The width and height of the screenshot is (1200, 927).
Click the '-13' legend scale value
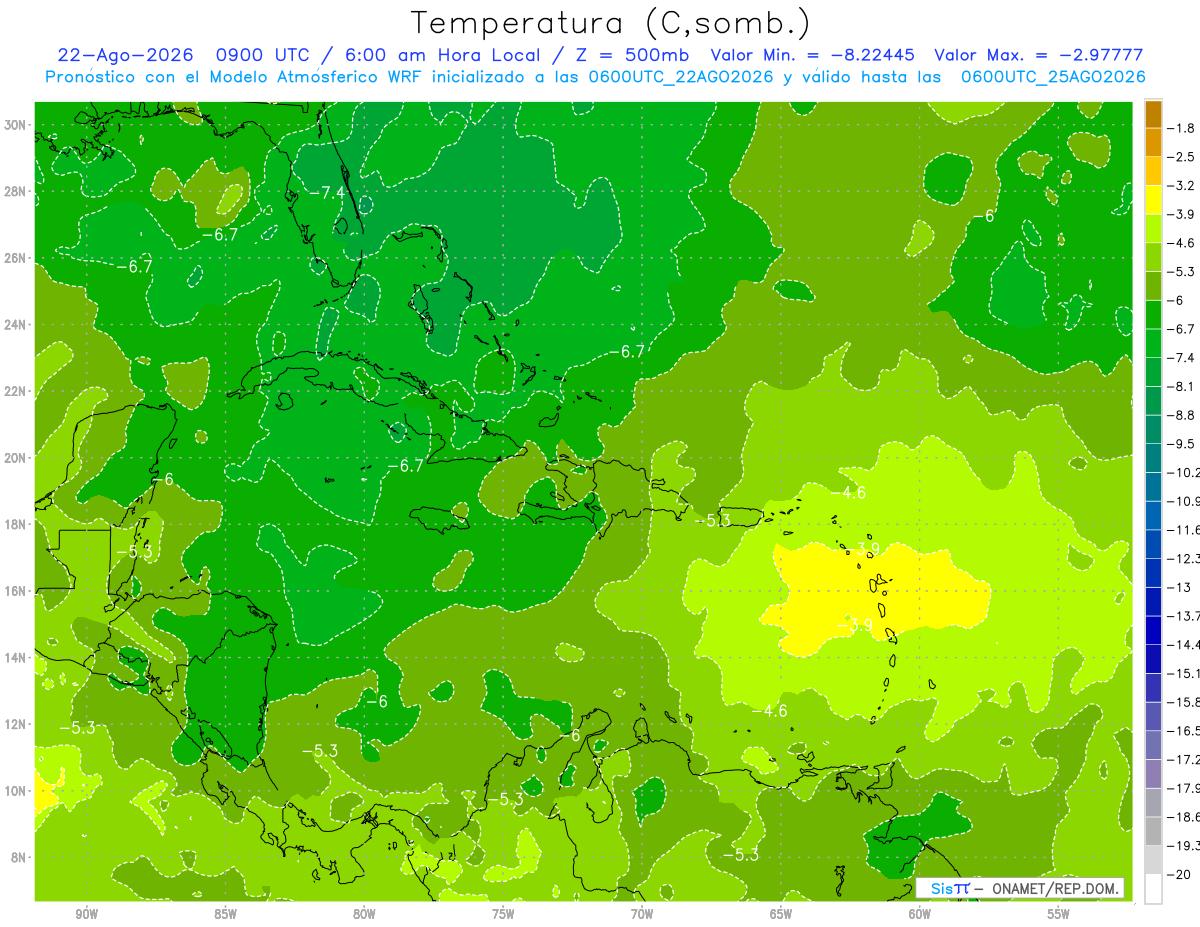click(1179, 588)
